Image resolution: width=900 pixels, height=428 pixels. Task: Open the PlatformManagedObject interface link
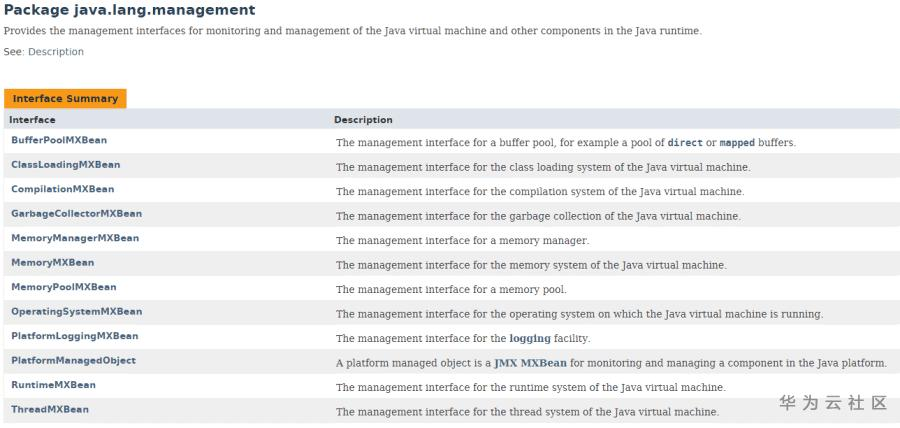[x=73, y=360]
